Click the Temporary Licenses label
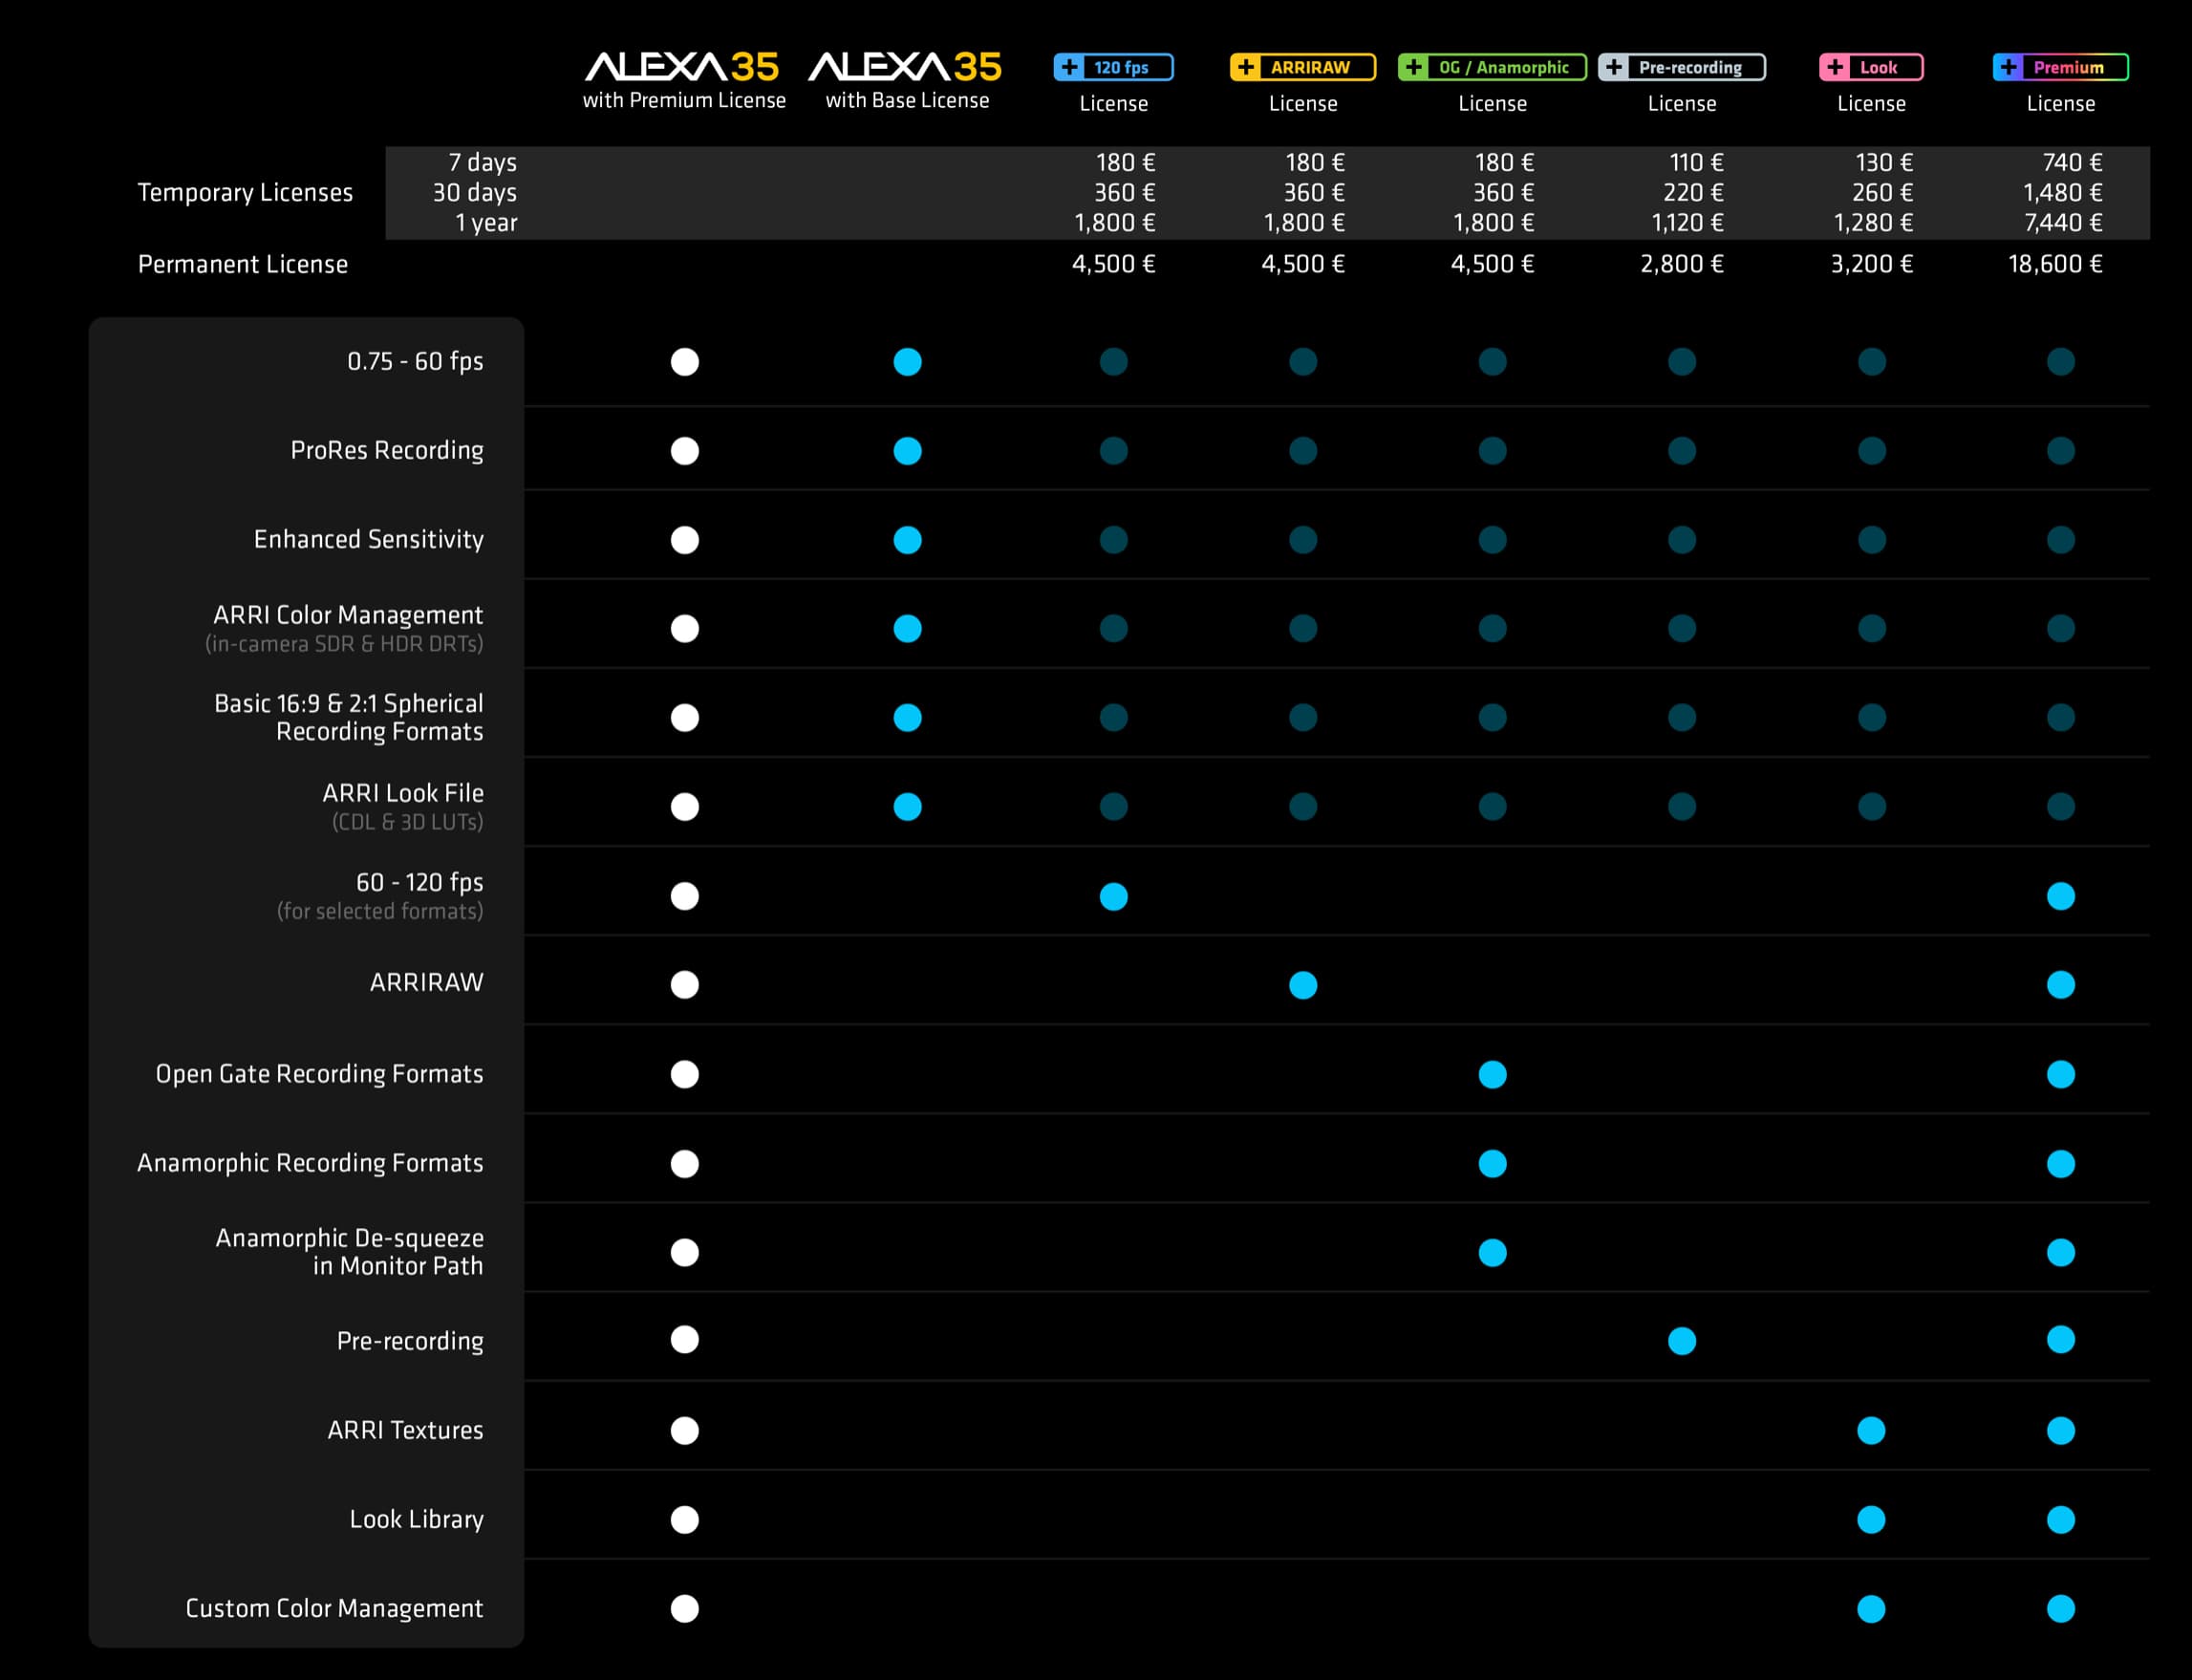This screenshot has width=2192, height=1680. tap(245, 192)
